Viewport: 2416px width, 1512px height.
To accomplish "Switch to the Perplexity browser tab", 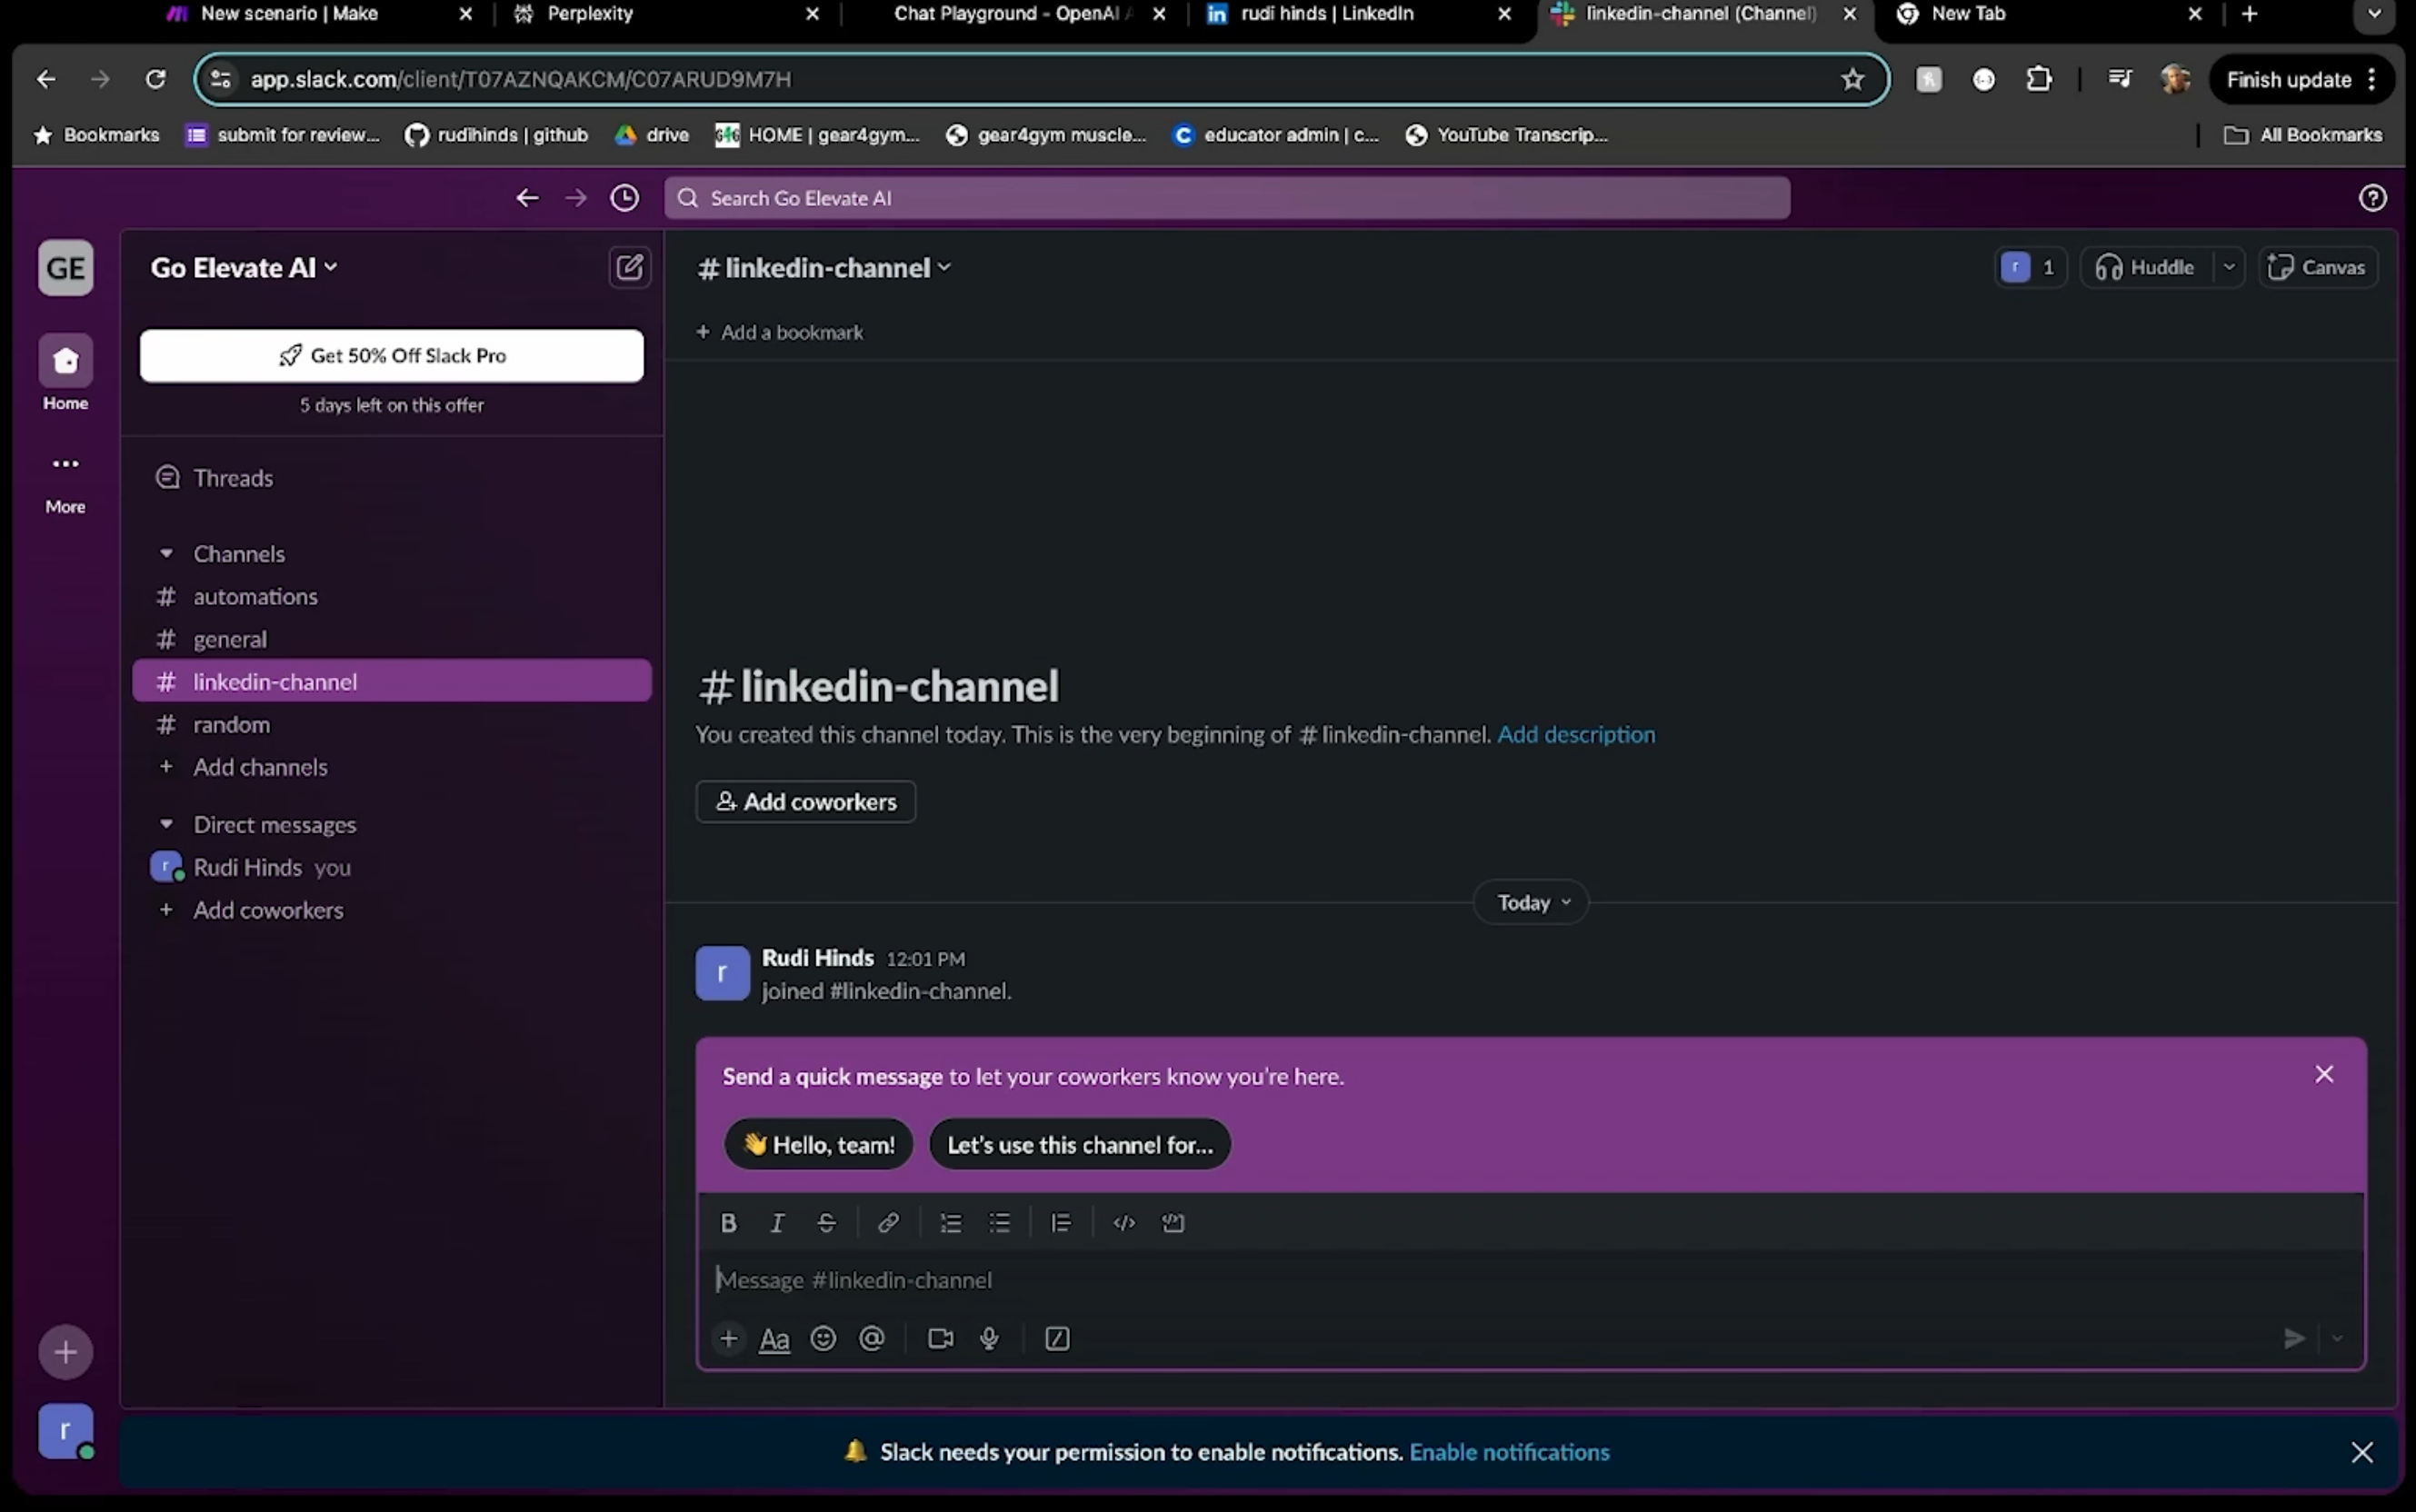I will pyautogui.click(x=590, y=14).
